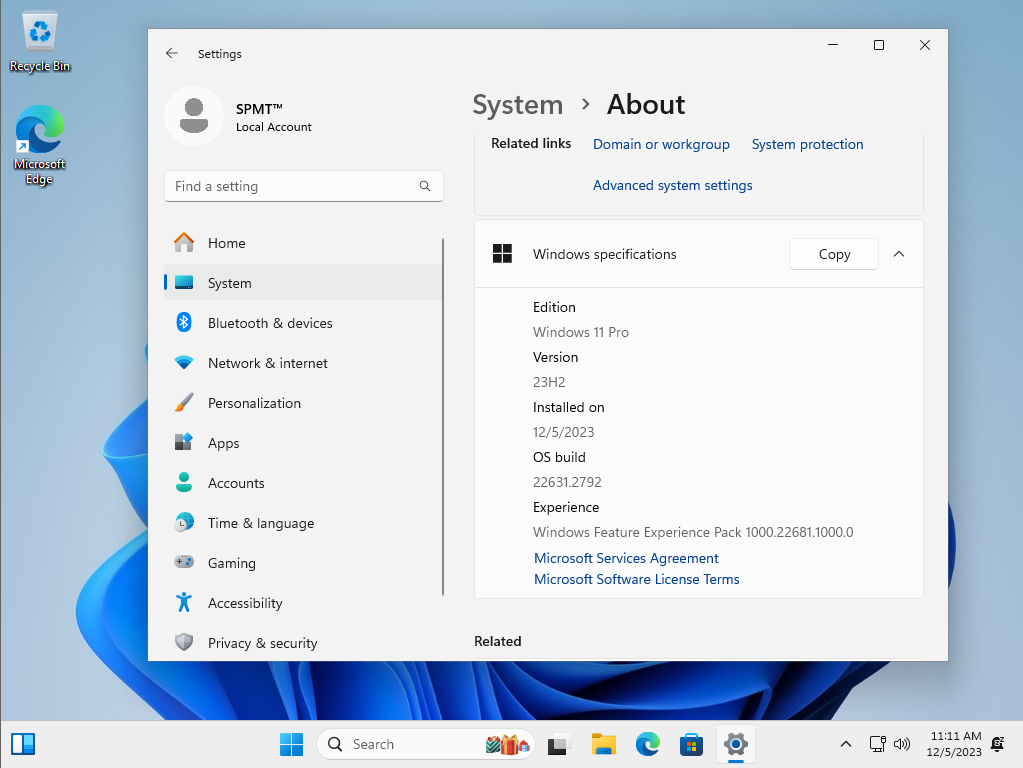Select System in the Settings sidebar
This screenshot has width=1023, height=768.
point(303,283)
